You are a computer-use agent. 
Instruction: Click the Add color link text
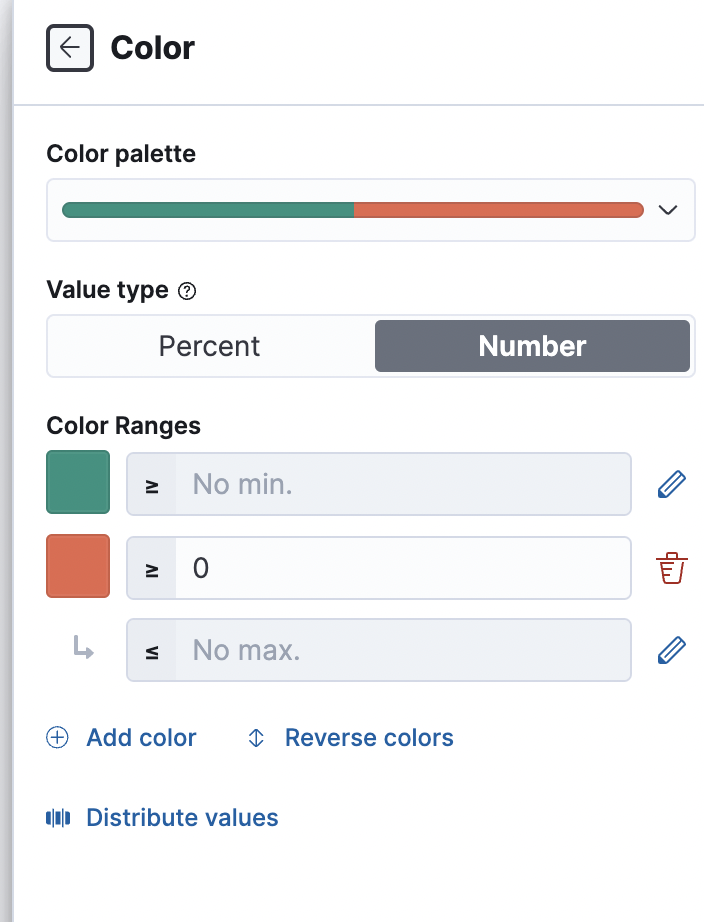coord(141,738)
